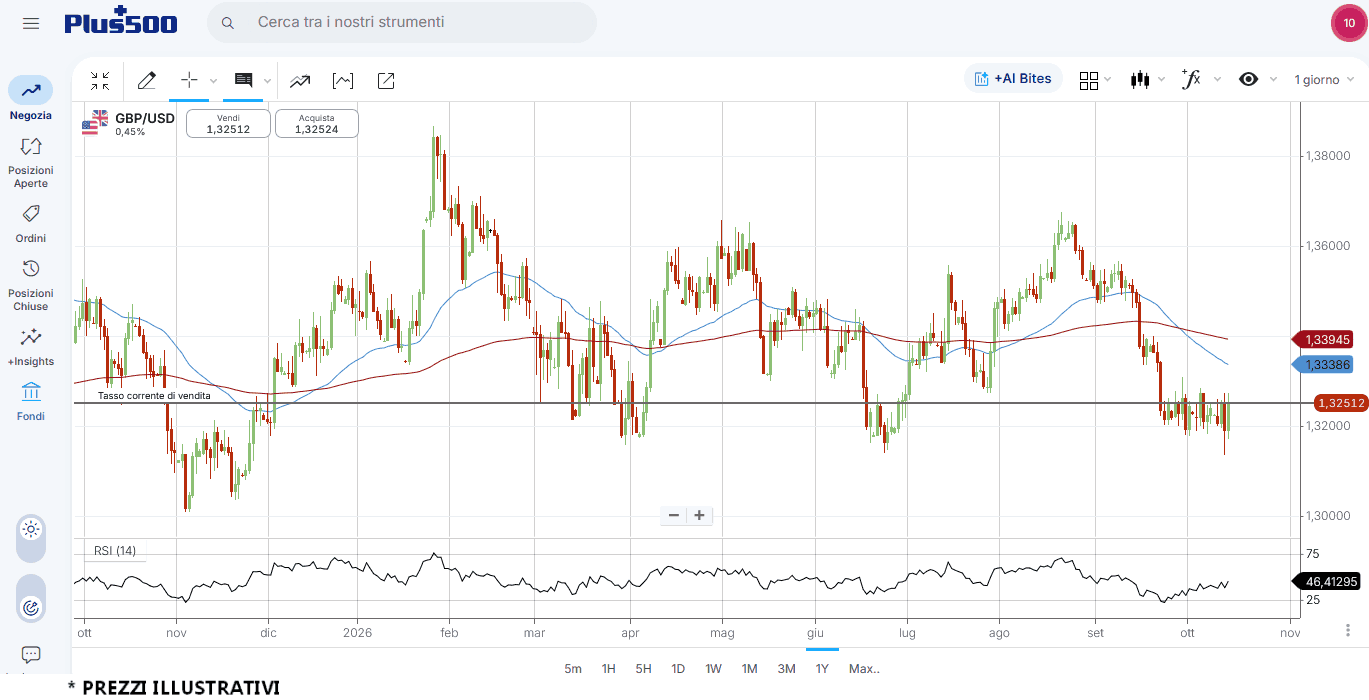
Task: Select the 3M time range
Action: (x=786, y=668)
